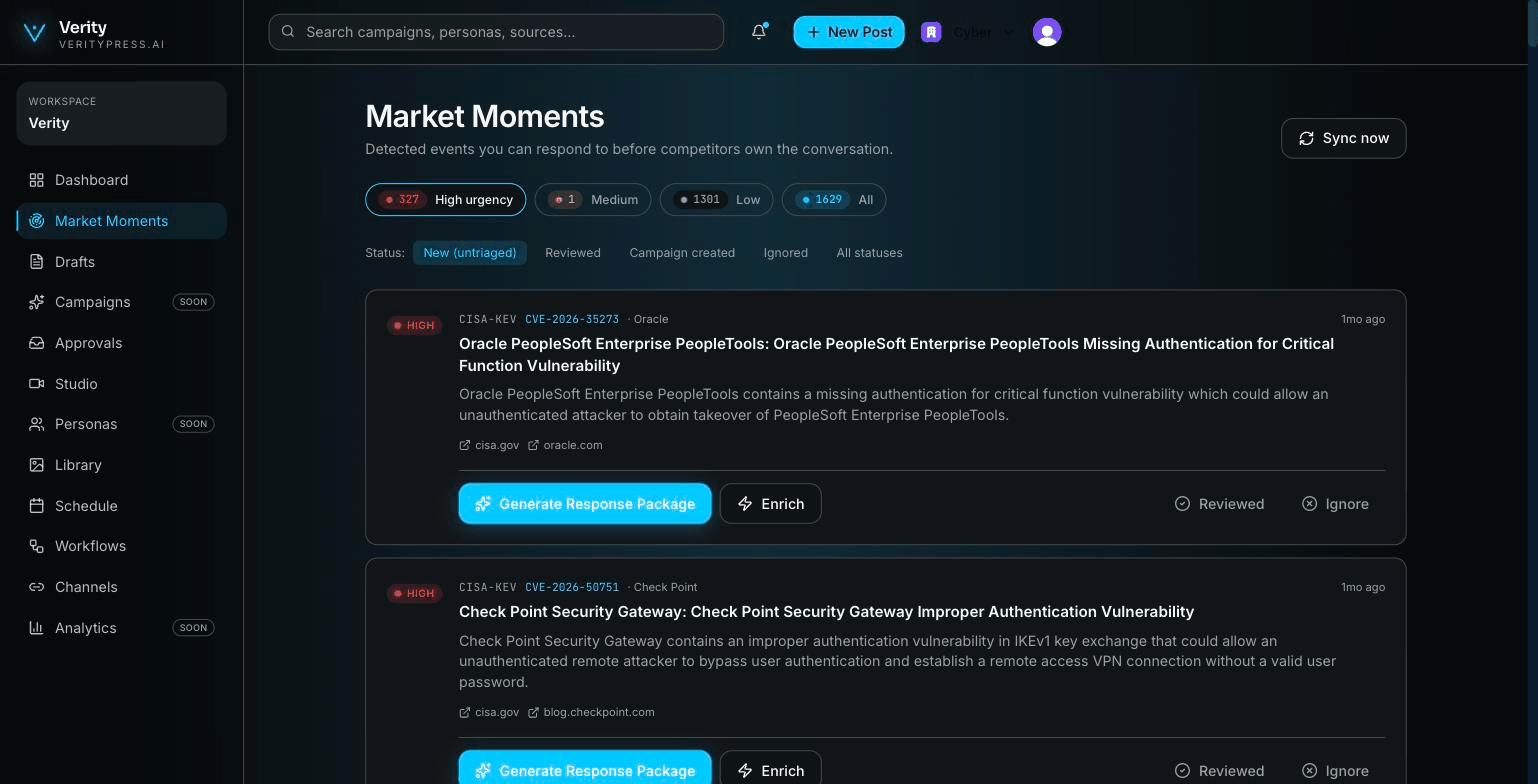Click the HIGH urgency badge on Oracle PeopleSoft card

pyautogui.click(x=414, y=325)
